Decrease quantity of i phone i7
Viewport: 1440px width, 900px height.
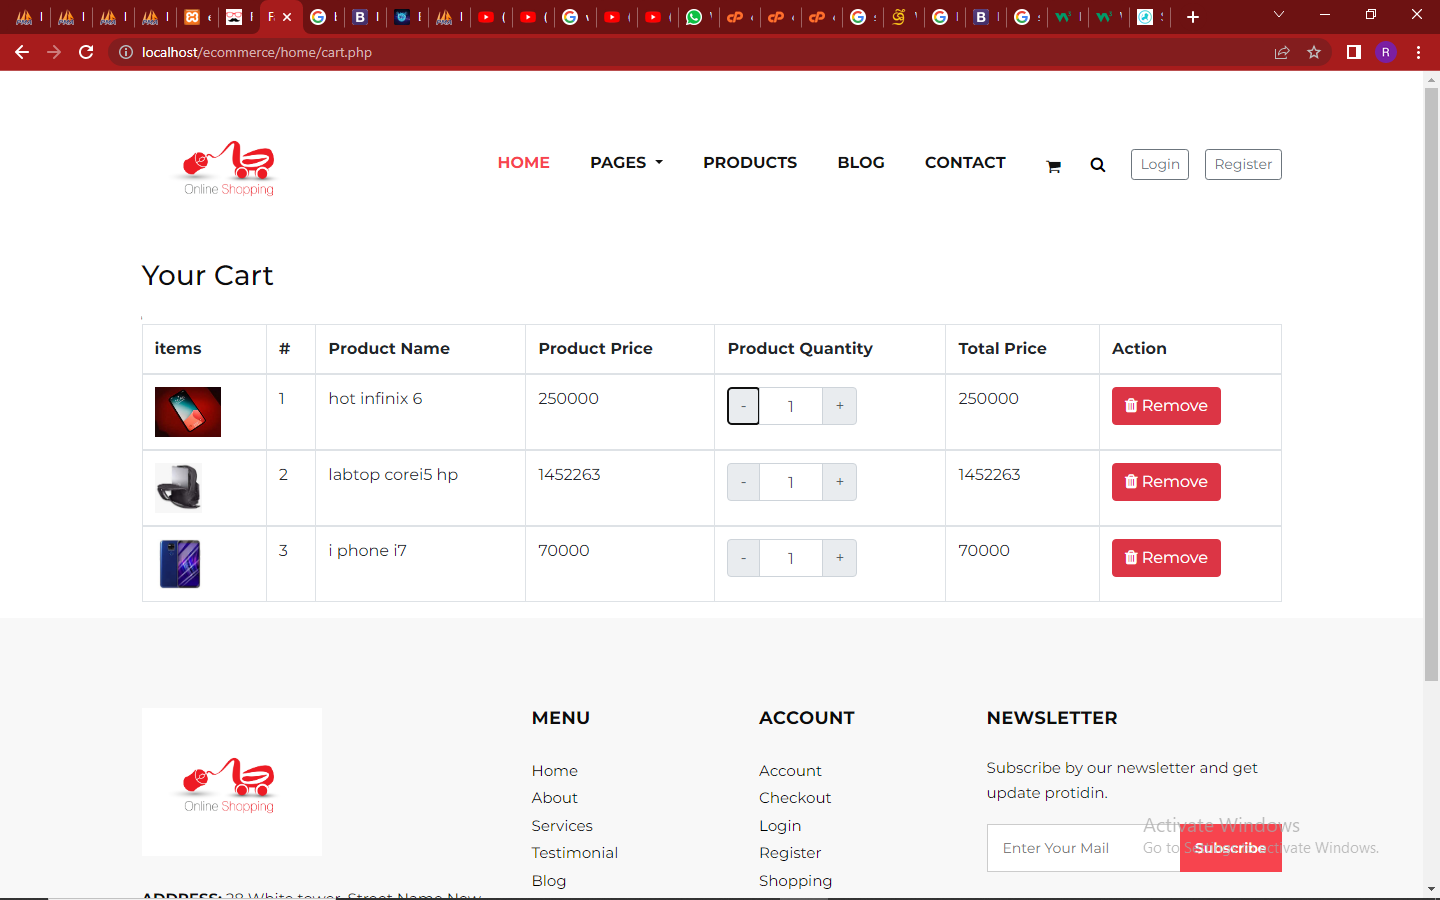[x=743, y=558]
